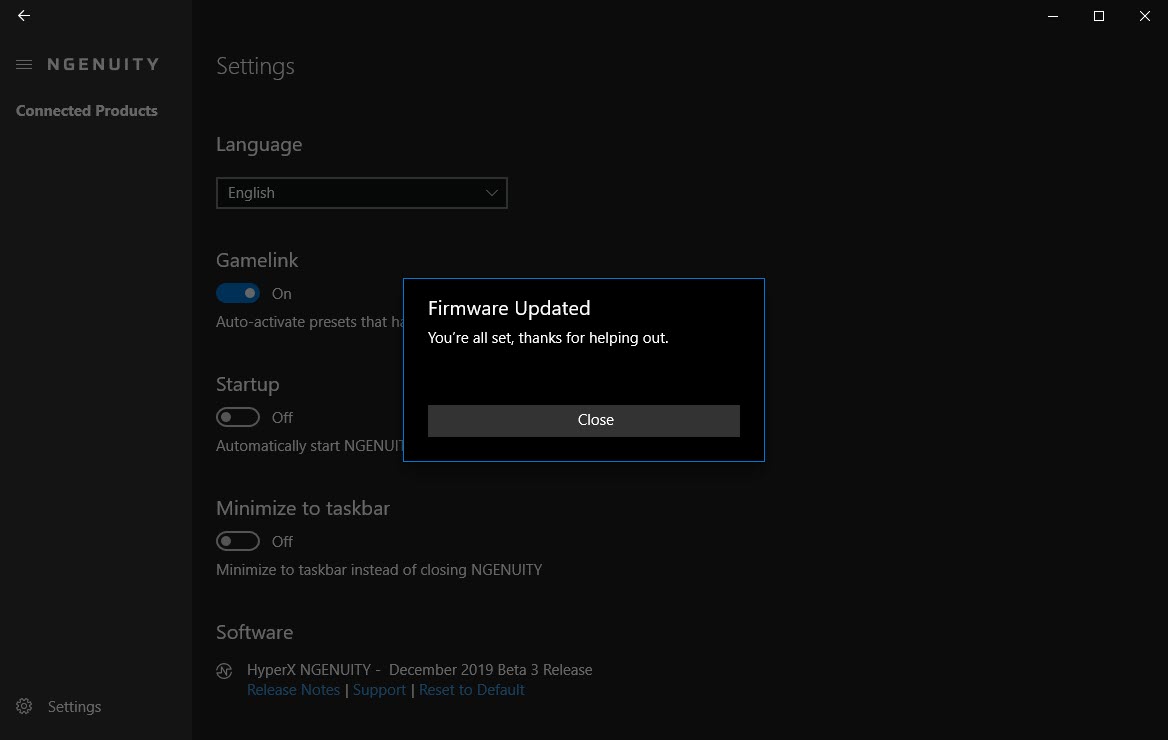
Task: Close the Firmware Updated dialog
Action: (583, 420)
